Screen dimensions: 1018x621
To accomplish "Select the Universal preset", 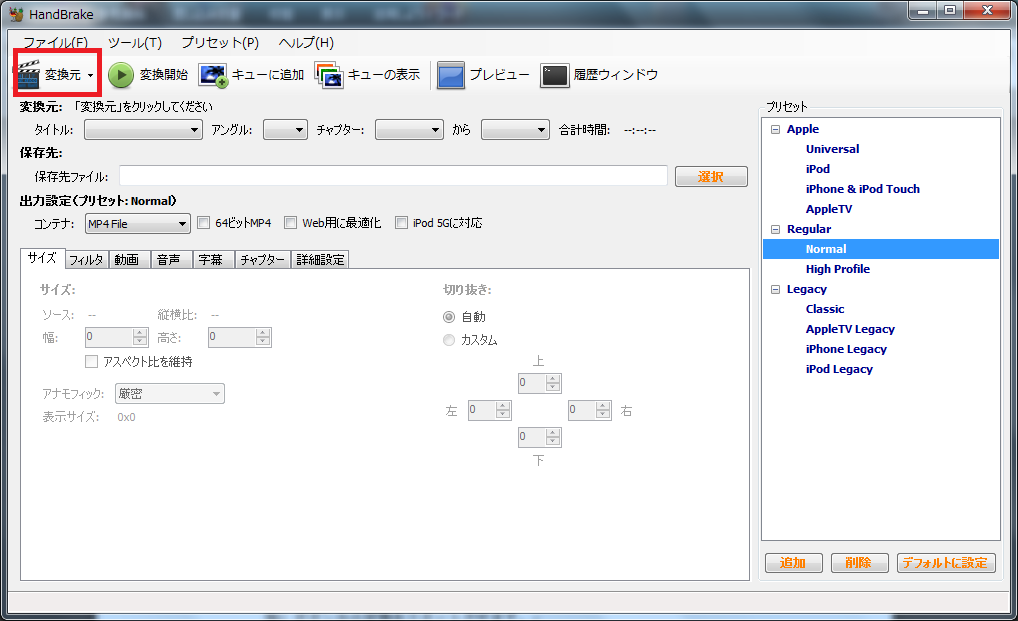I will 832,149.
